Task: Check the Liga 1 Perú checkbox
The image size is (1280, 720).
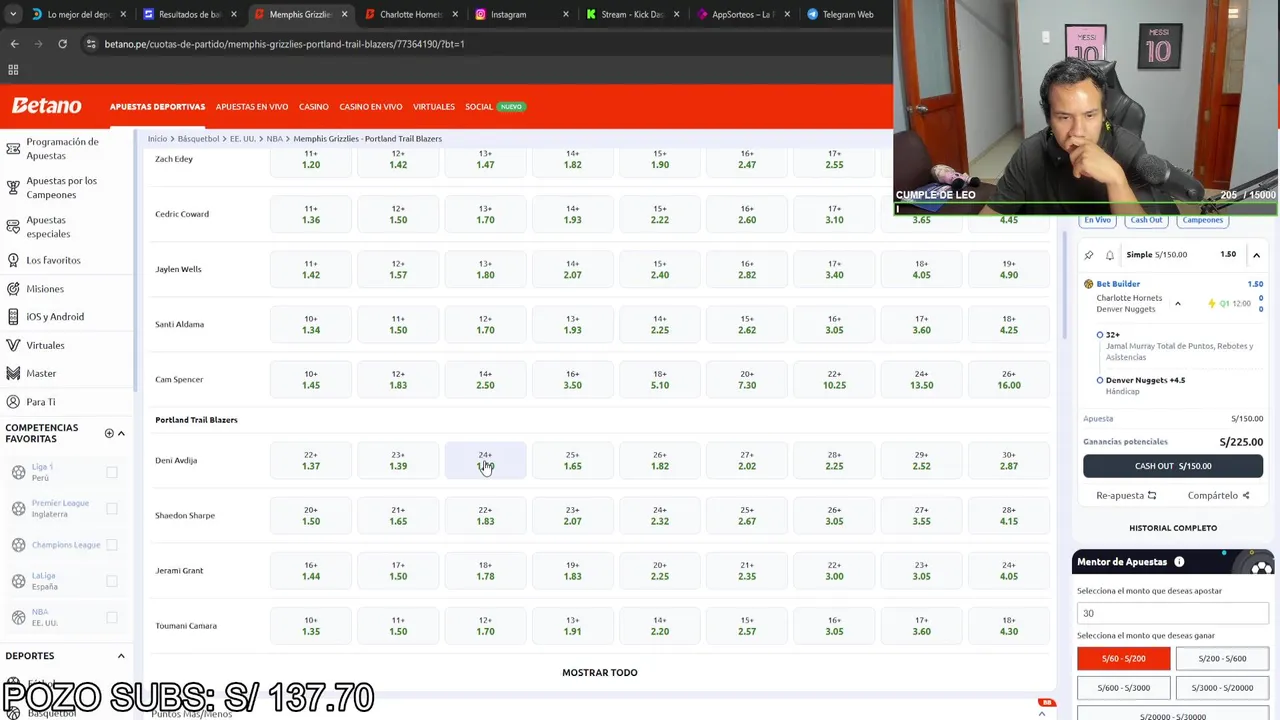Action: [x=112, y=472]
